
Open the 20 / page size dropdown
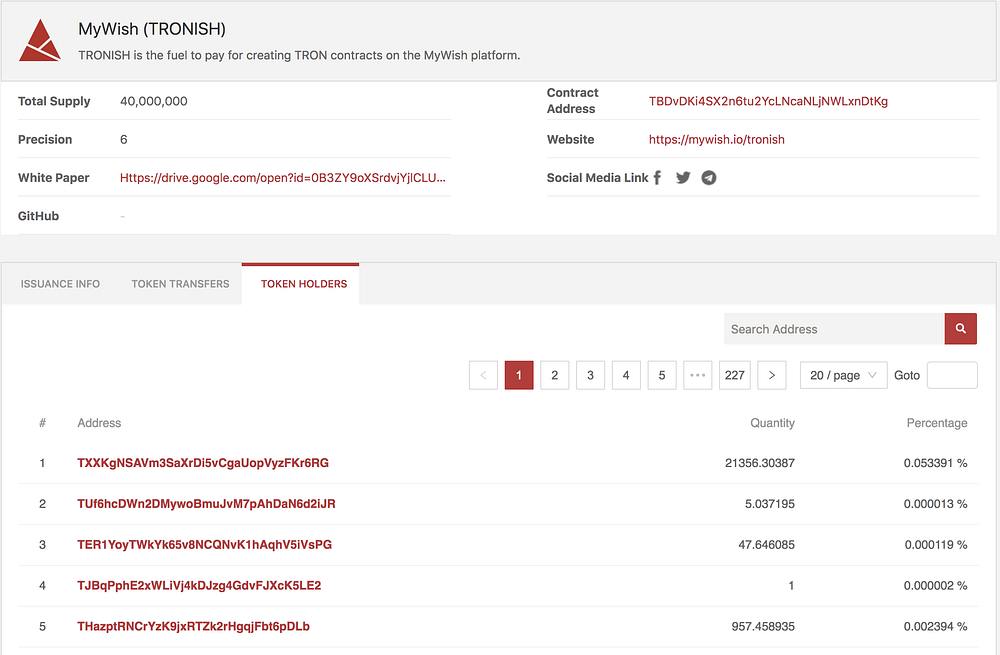click(843, 375)
